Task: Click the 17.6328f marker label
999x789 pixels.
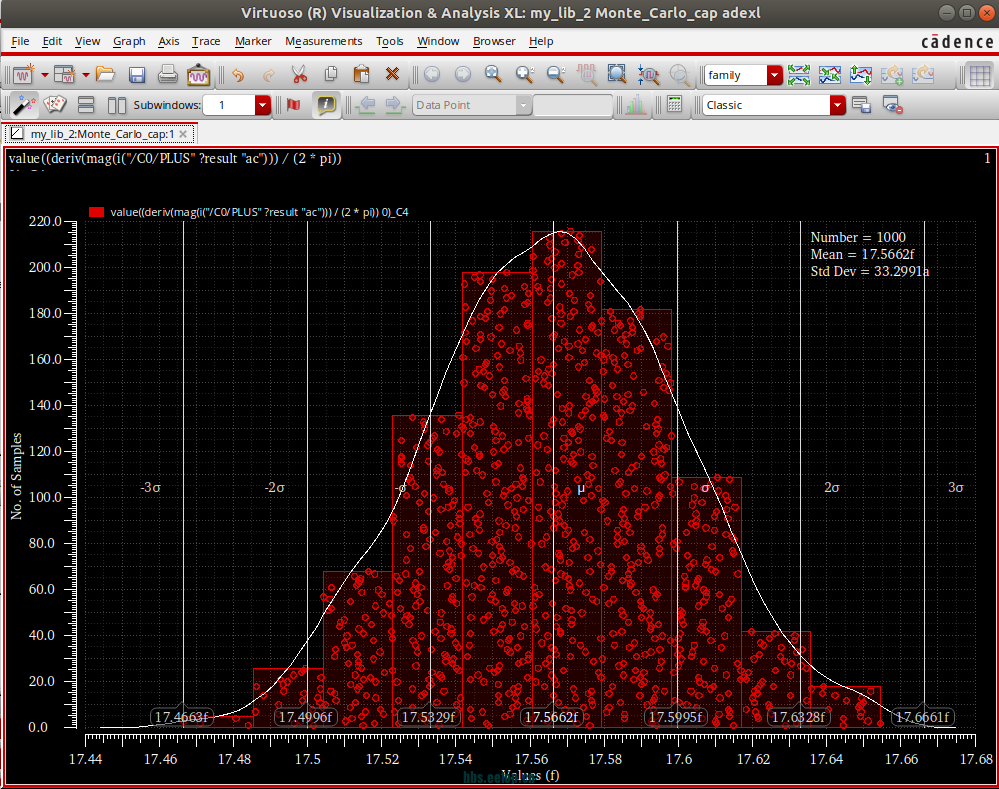Action: 798,717
